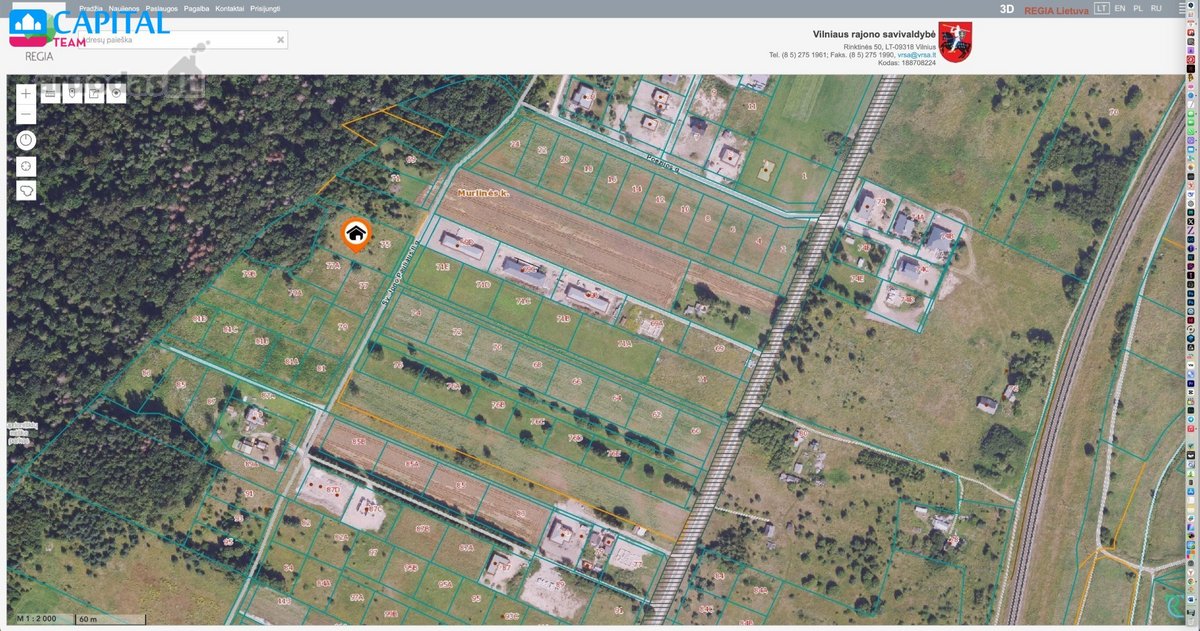
Task: Click the Vilnius district coat of arms
Action: click(x=955, y=42)
